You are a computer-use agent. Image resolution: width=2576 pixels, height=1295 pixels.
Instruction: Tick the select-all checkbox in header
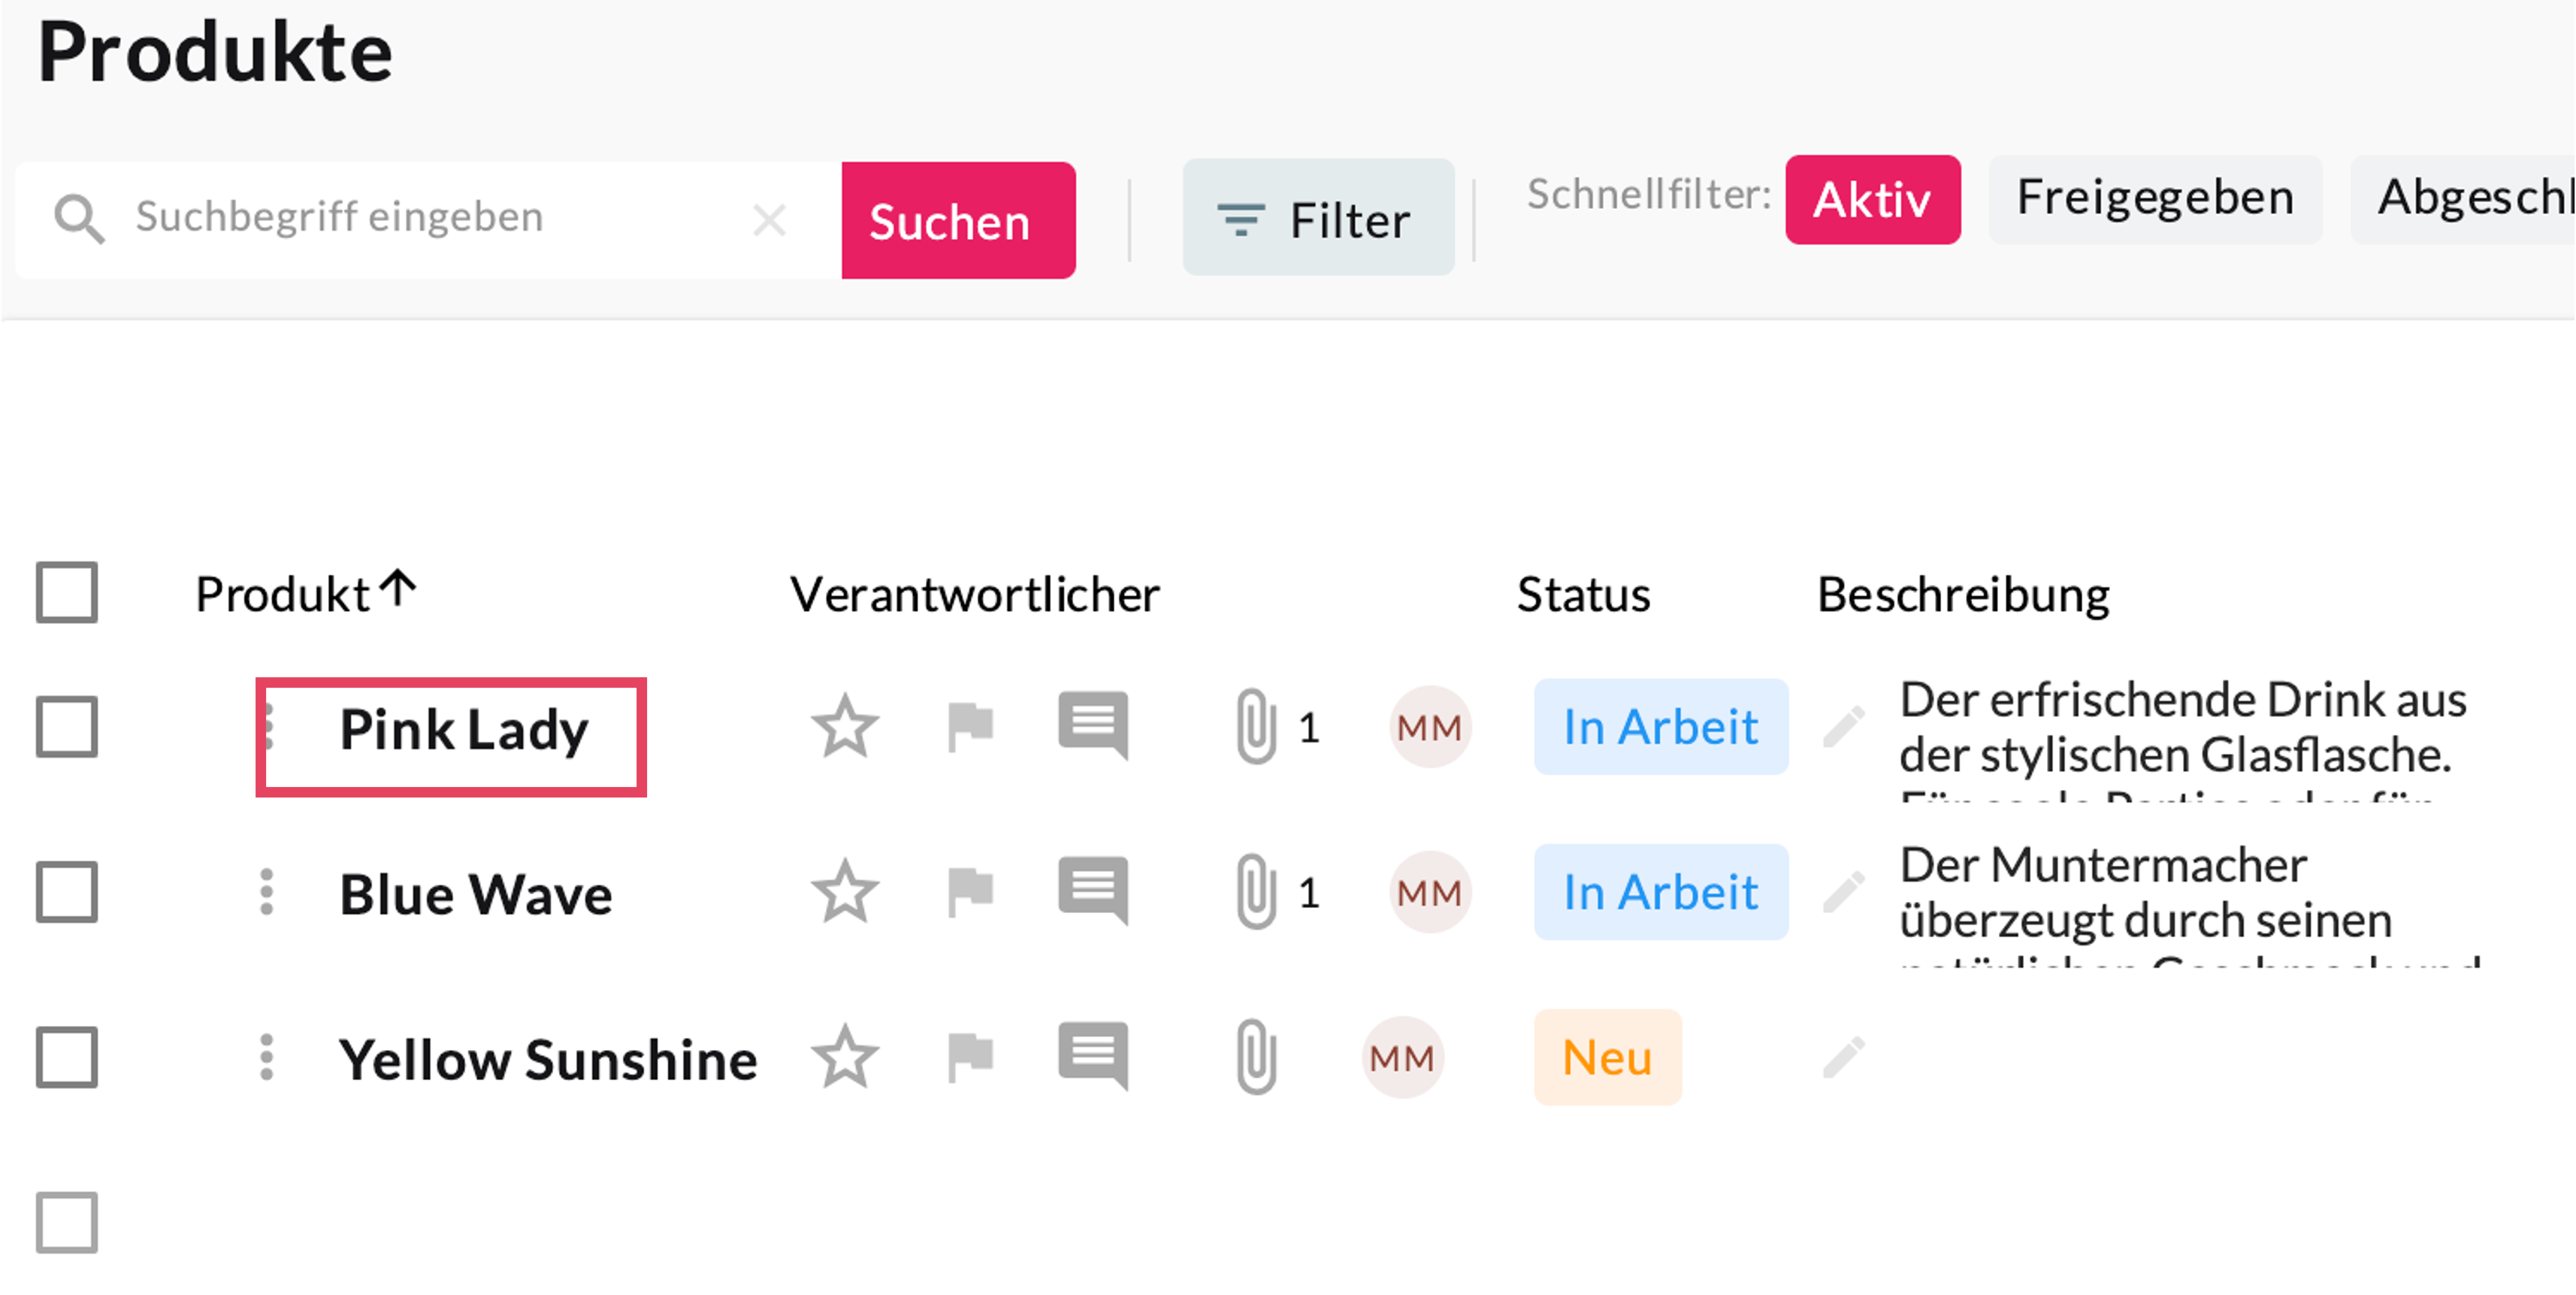coord(67,593)
